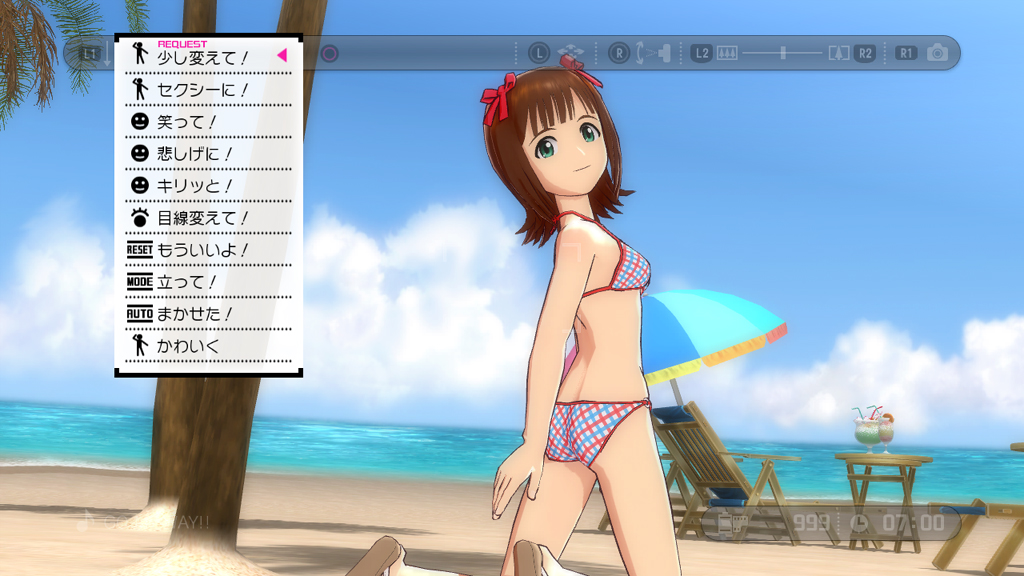Click the zoom slider in top bar
The width and height of the screenshot is (1024, 576).
tap(782, 53)
